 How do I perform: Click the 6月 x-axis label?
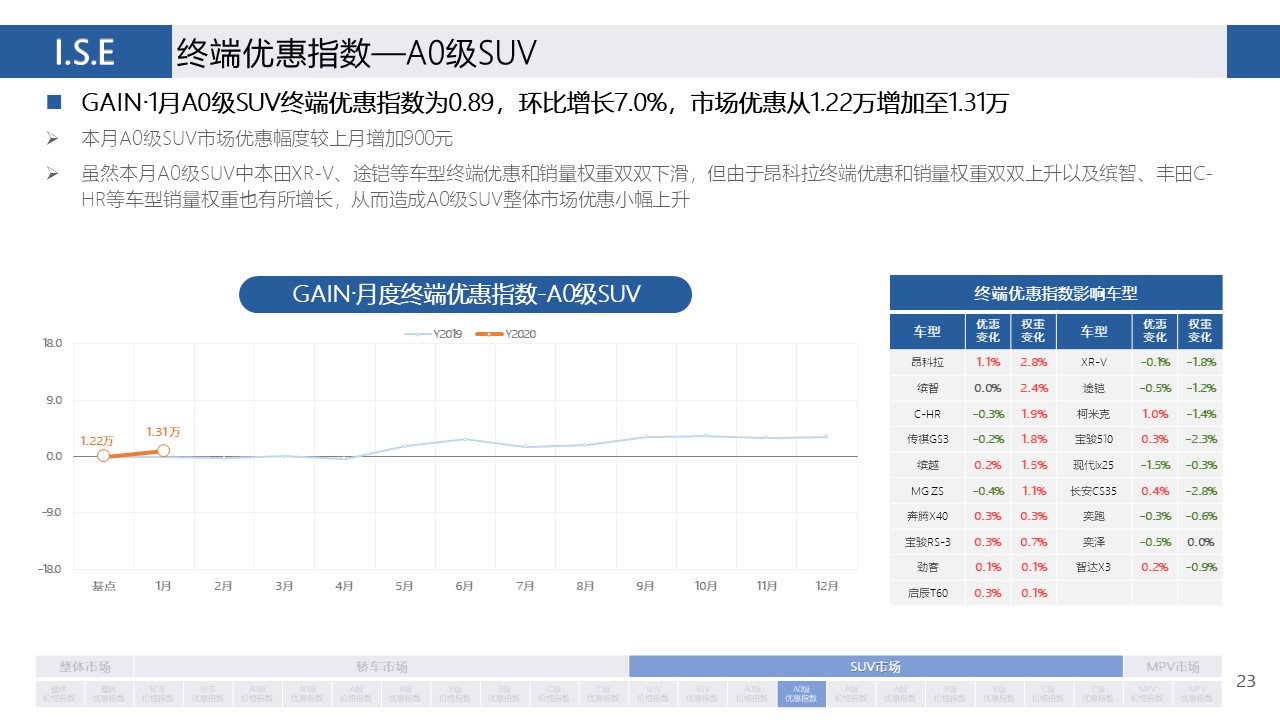465,586
